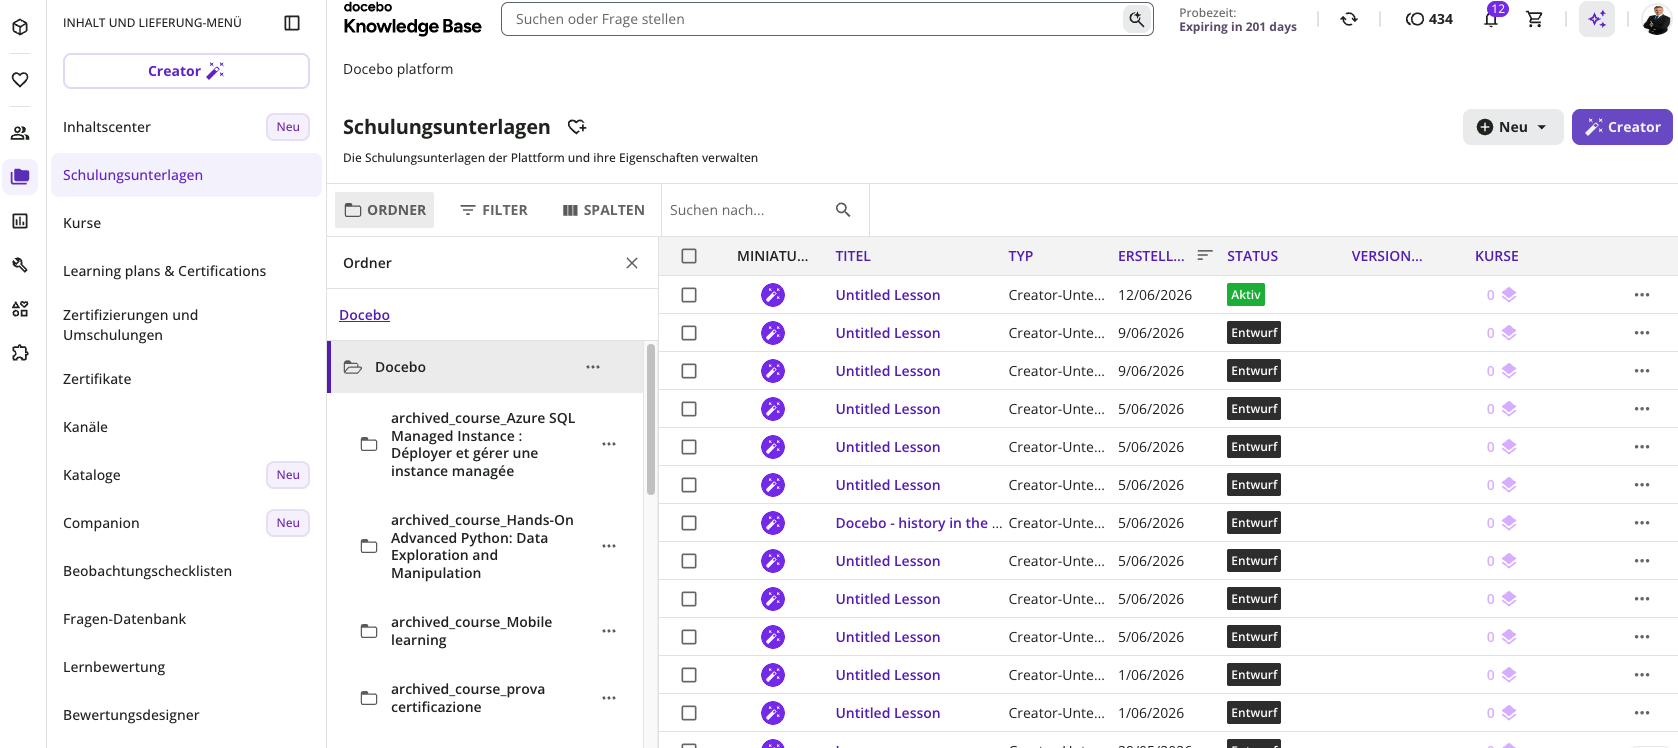Screen dimensions: 1678x748
Task: Toggle the select-all checkbox in table header
Action: (x=689, y=256)
